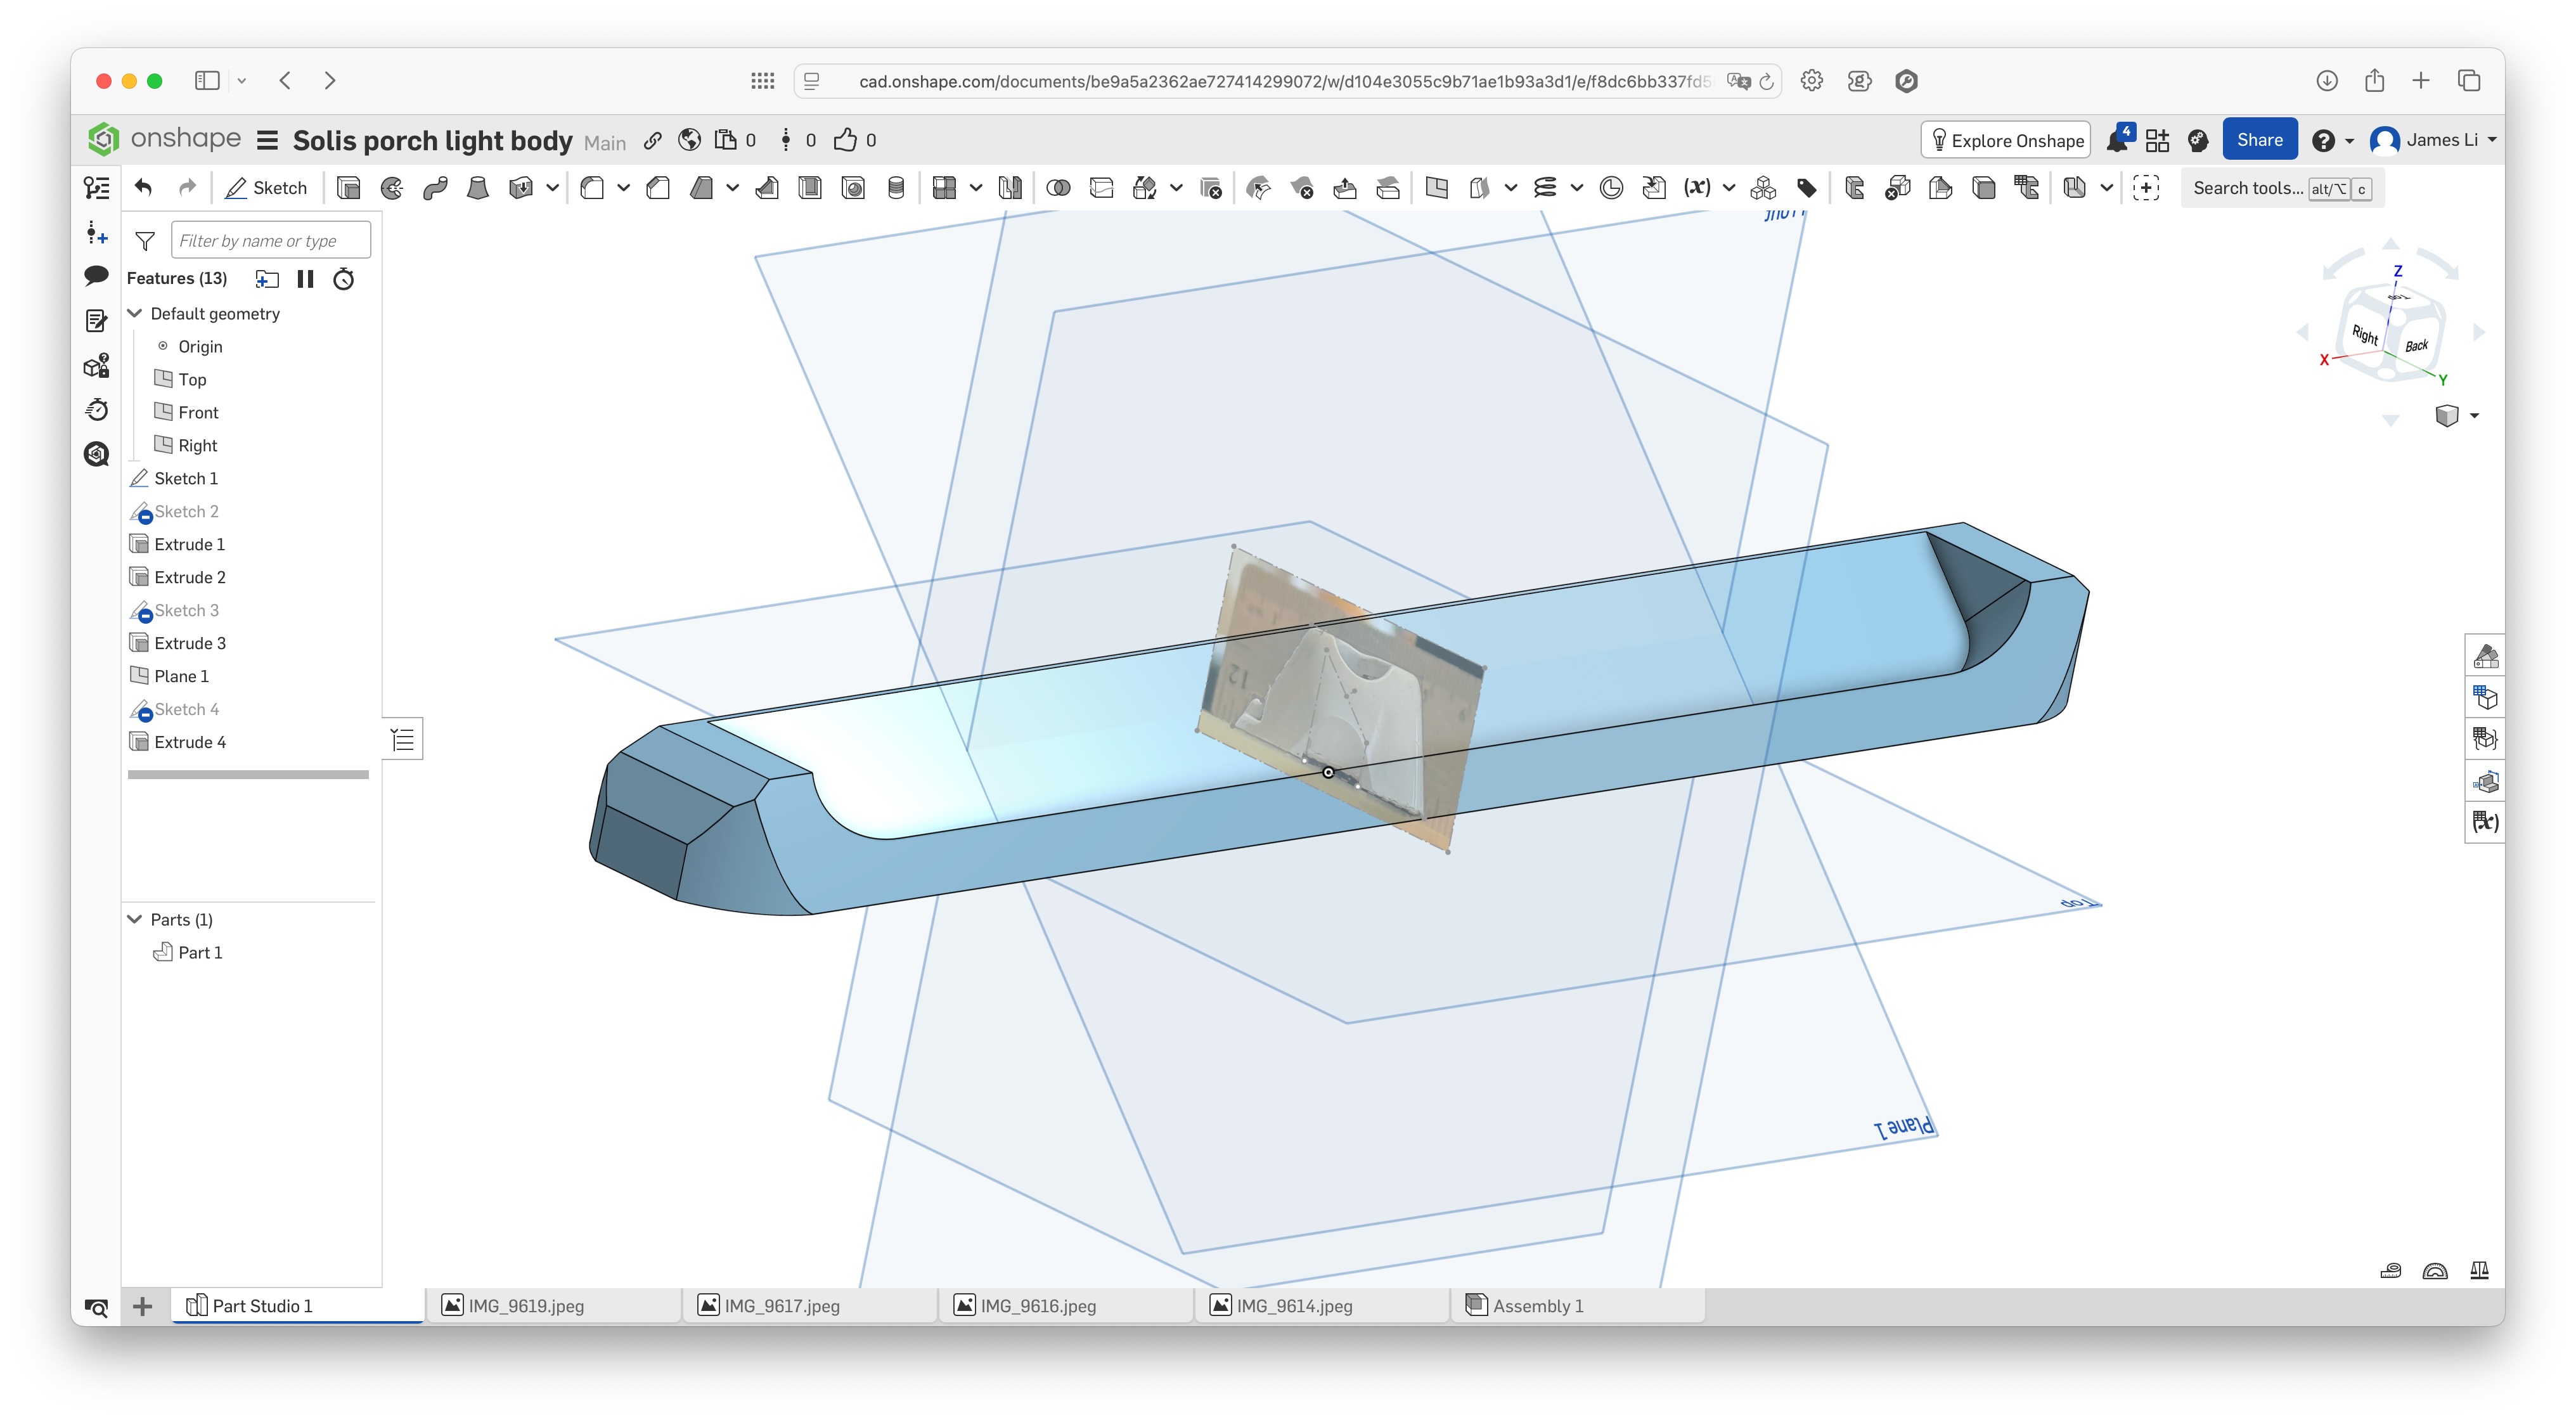Viewport: 2576px width, 1420px height.
Task: Add a new tab with plus button
Action: point(143,1305)
